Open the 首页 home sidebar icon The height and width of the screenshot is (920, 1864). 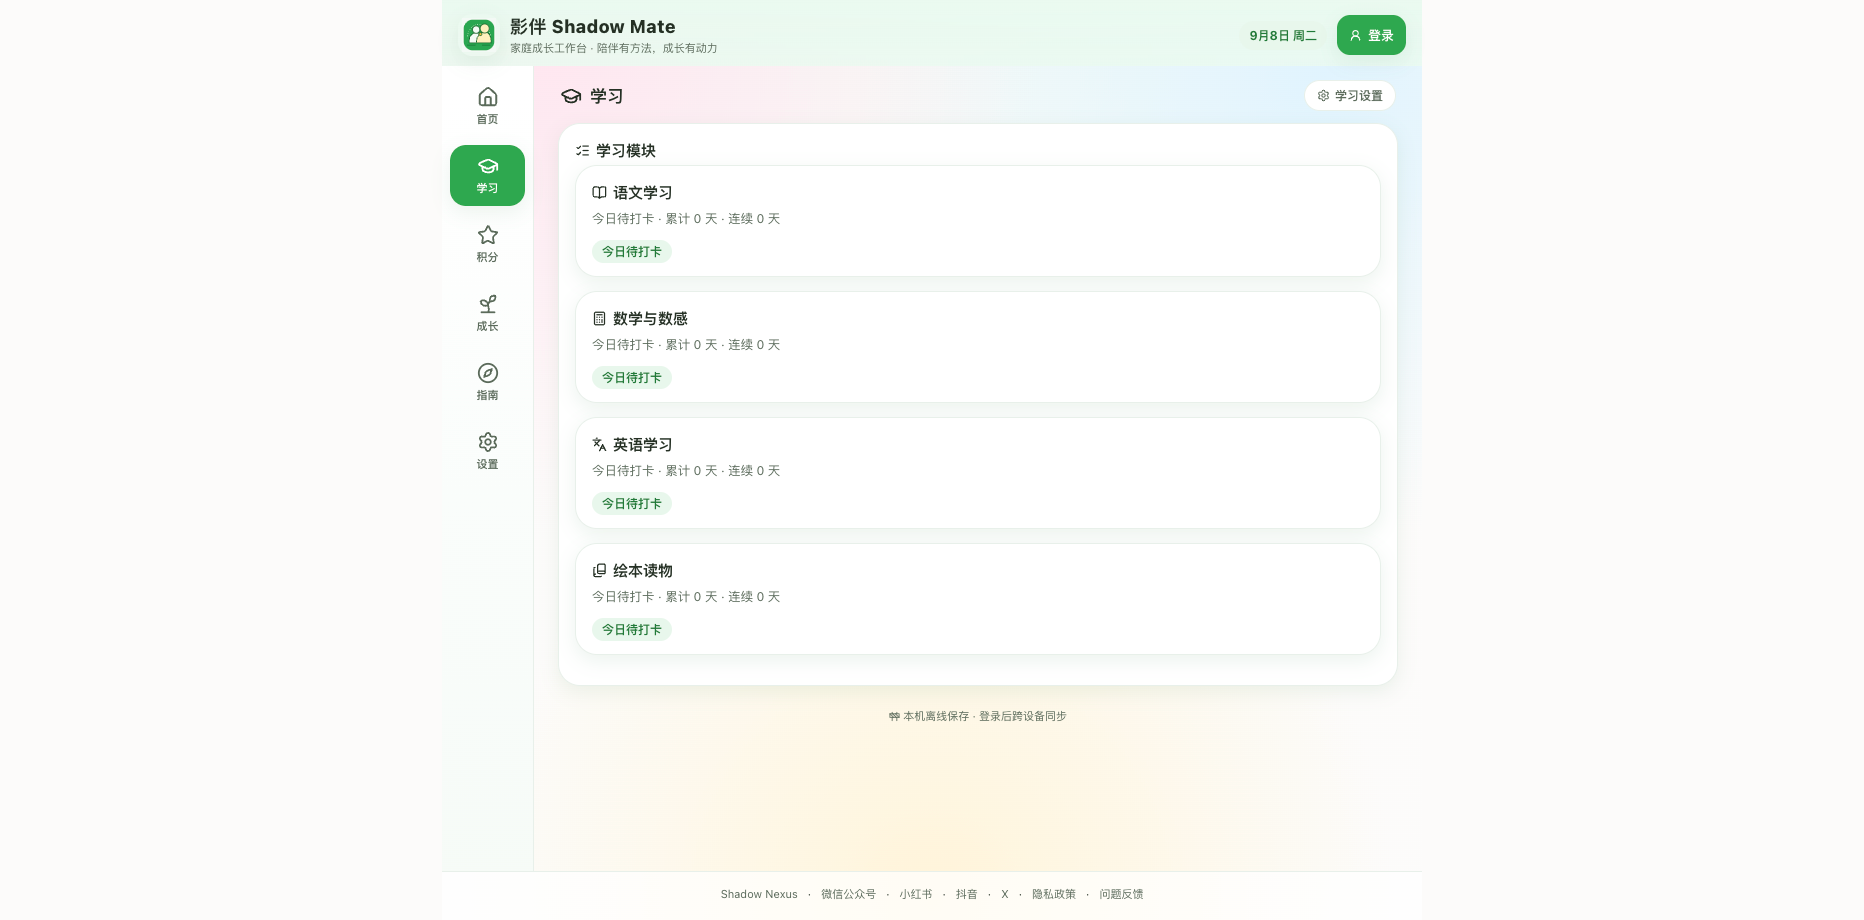pyautogui.click(x=487, y=97)
